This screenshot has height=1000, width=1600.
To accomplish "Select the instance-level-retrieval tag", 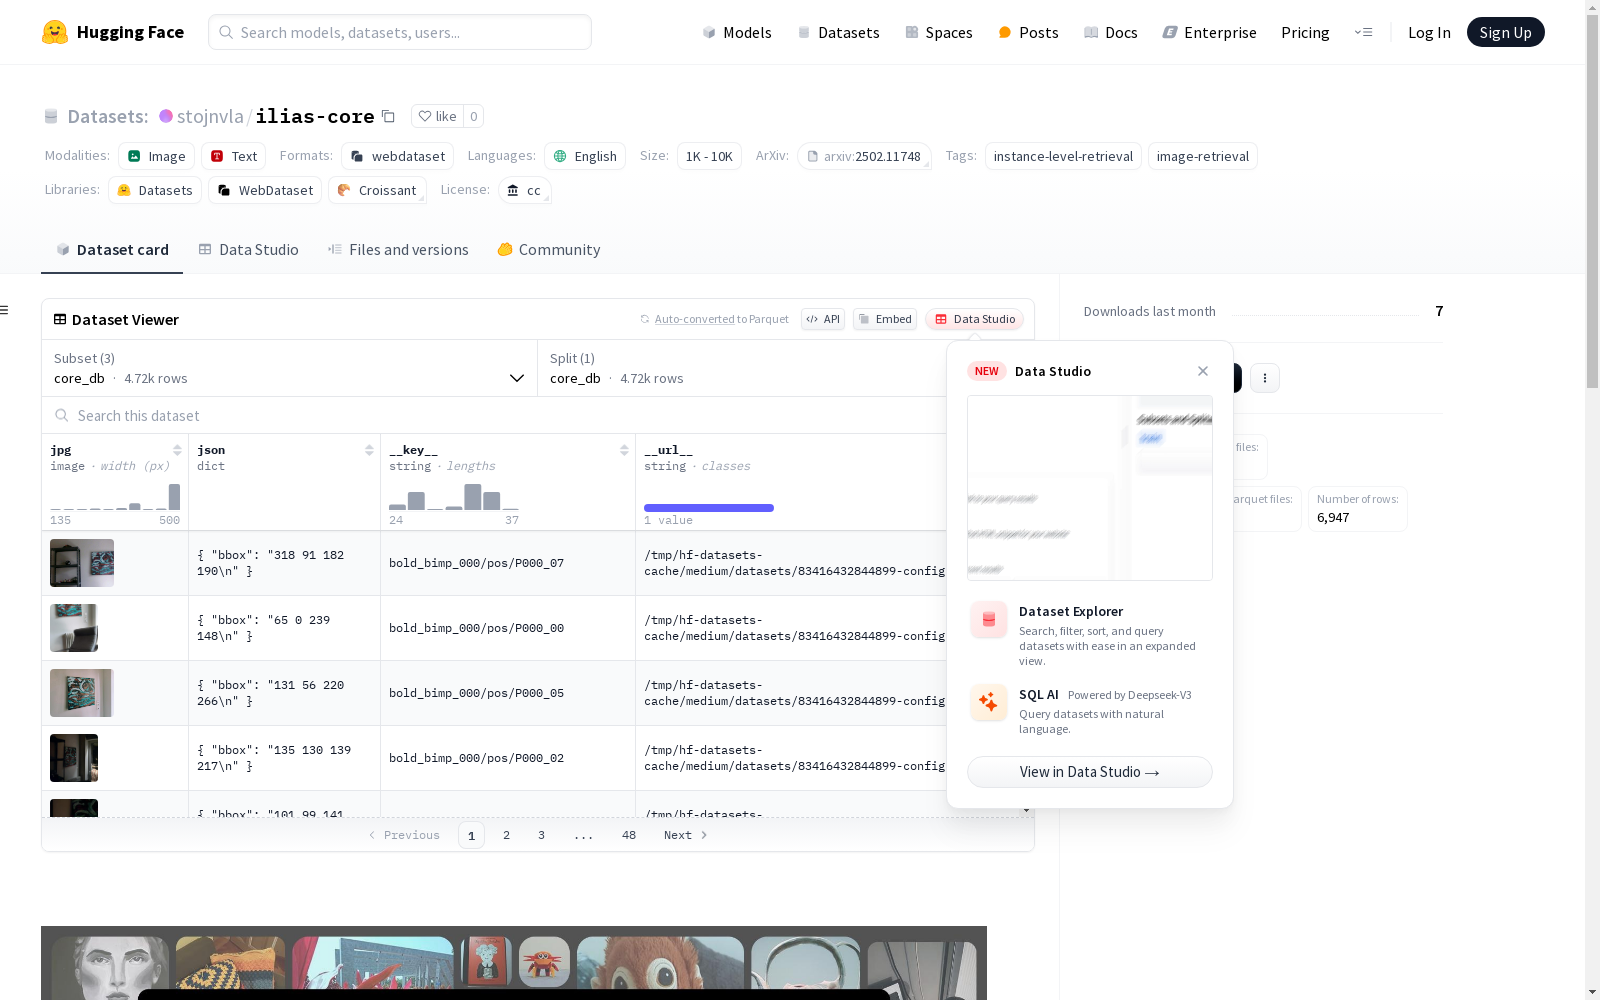I will pyautogui.click(x=1063, y=156).
